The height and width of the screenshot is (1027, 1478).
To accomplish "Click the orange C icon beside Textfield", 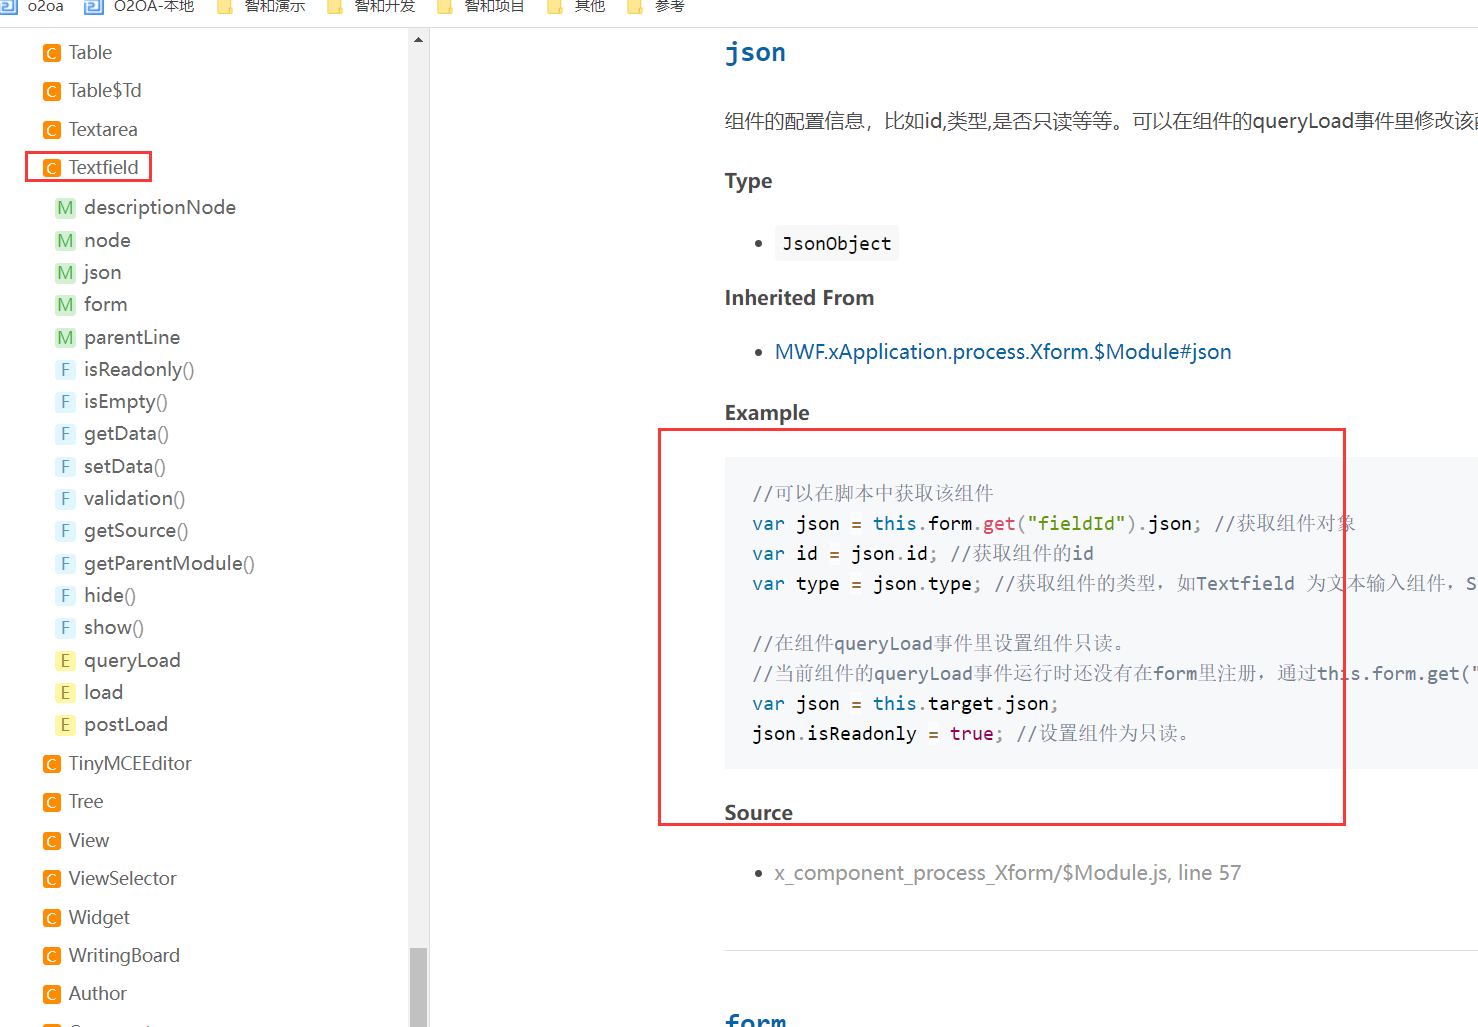I will point(52,168).
